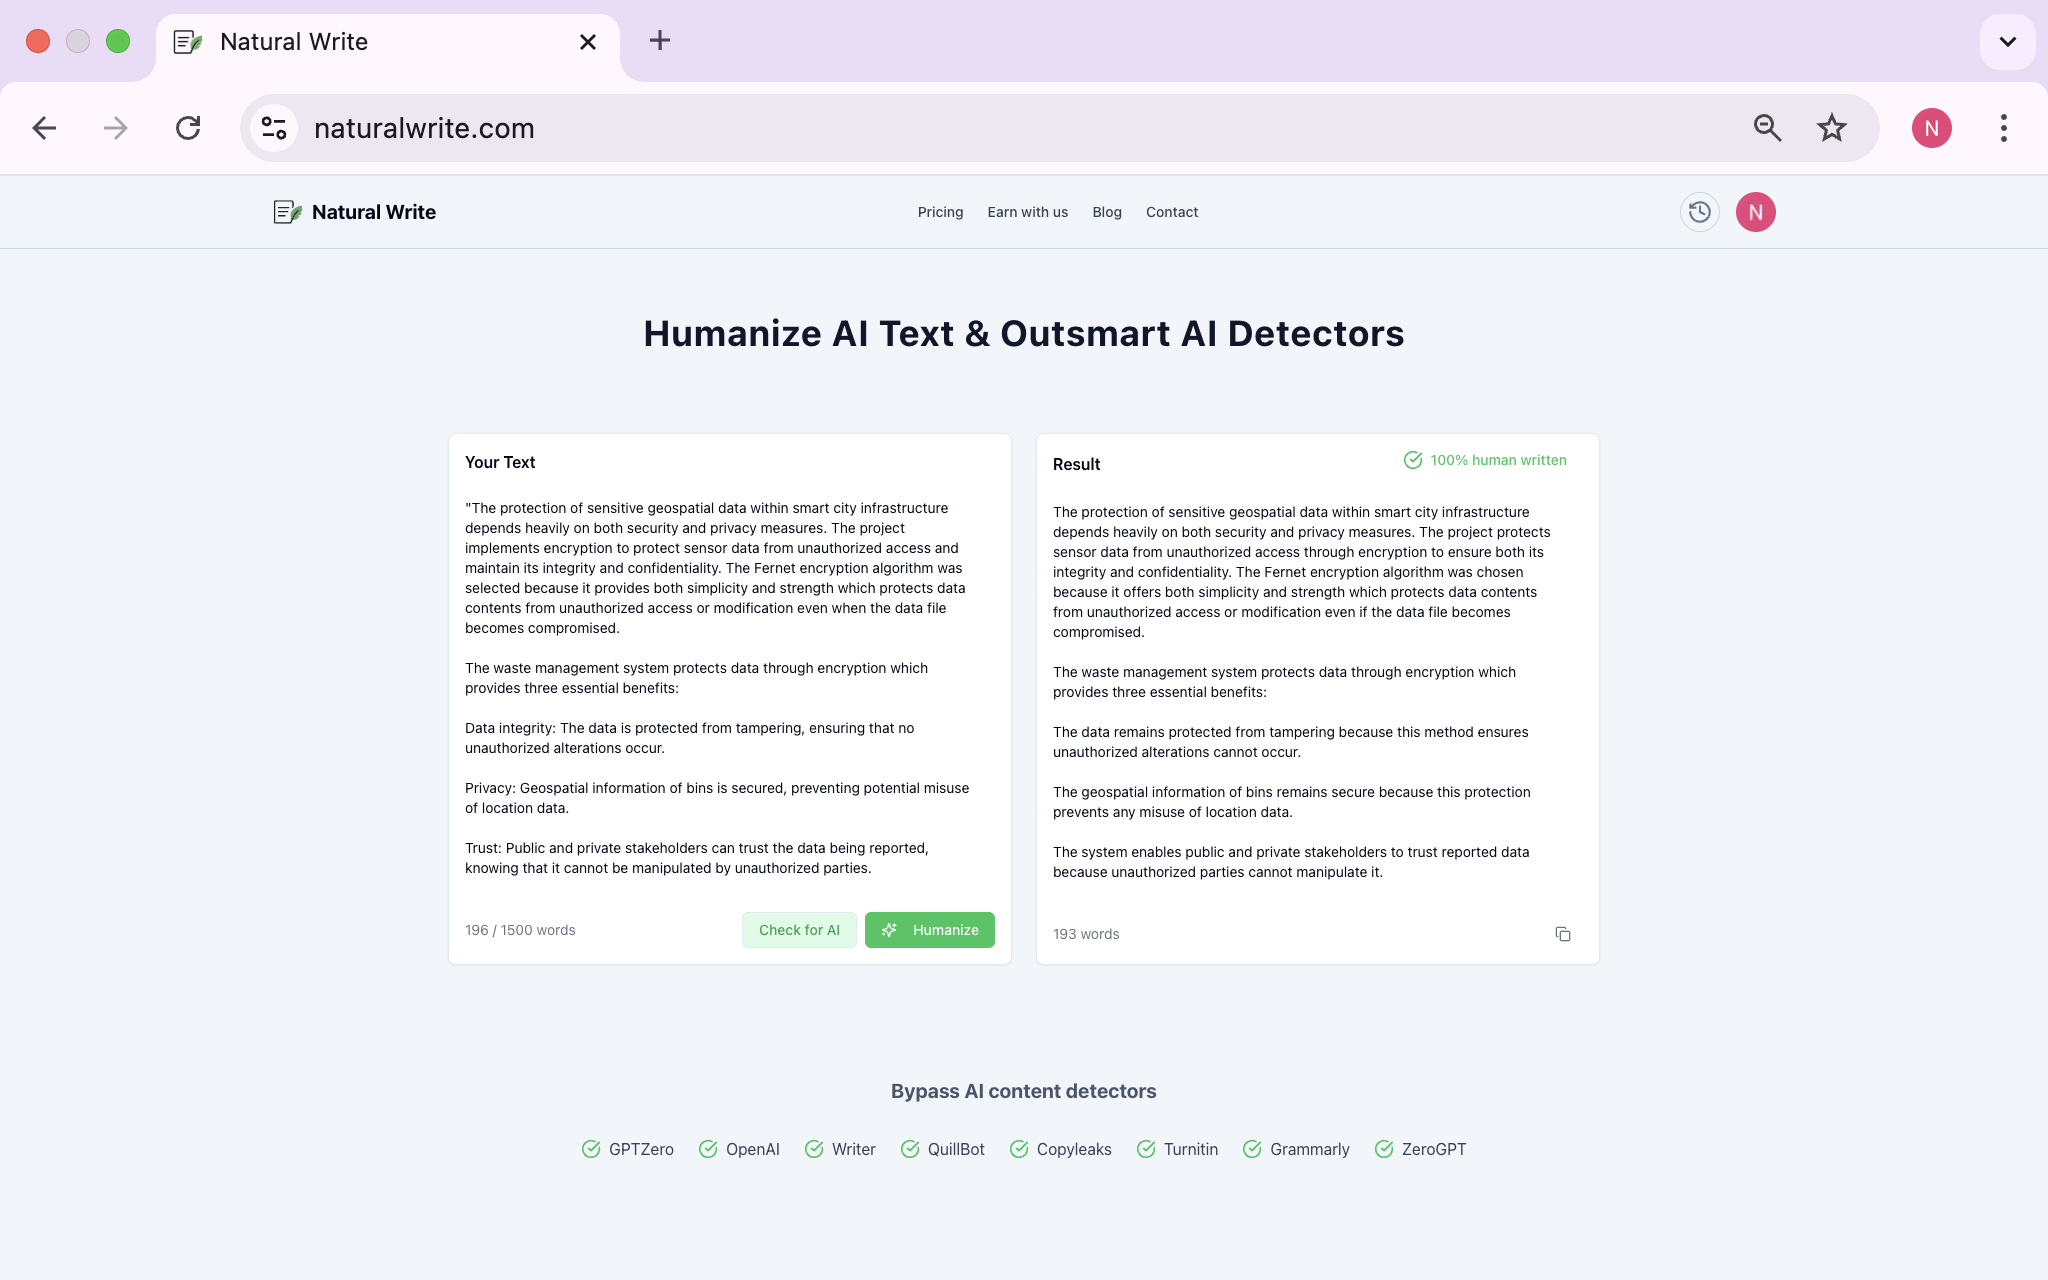
Task: Open Chrome profile N avatar
Action: pyautogui.click(x=1931, y=128)
